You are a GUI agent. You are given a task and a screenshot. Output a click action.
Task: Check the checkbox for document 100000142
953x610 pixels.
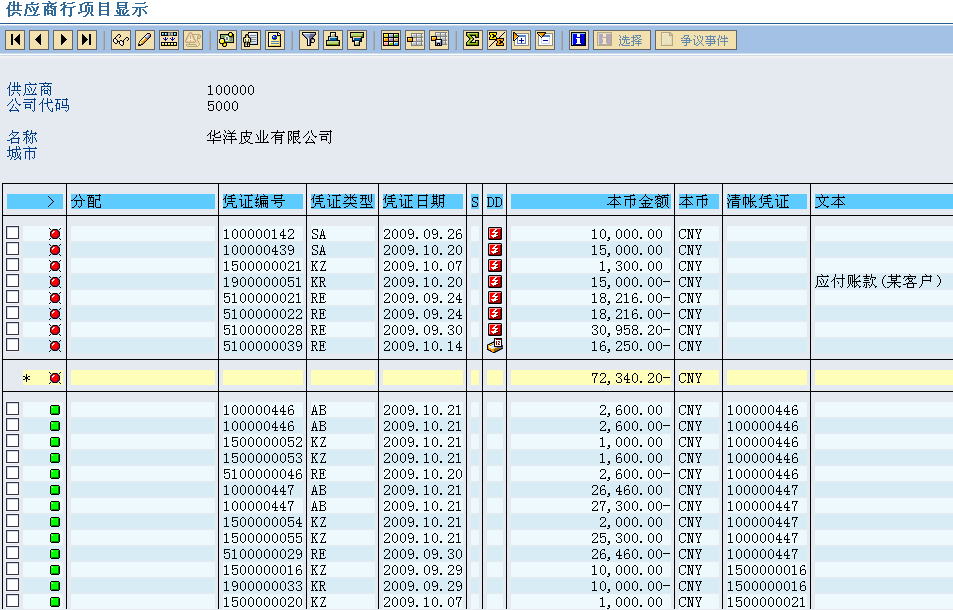[x=12, y=234]
